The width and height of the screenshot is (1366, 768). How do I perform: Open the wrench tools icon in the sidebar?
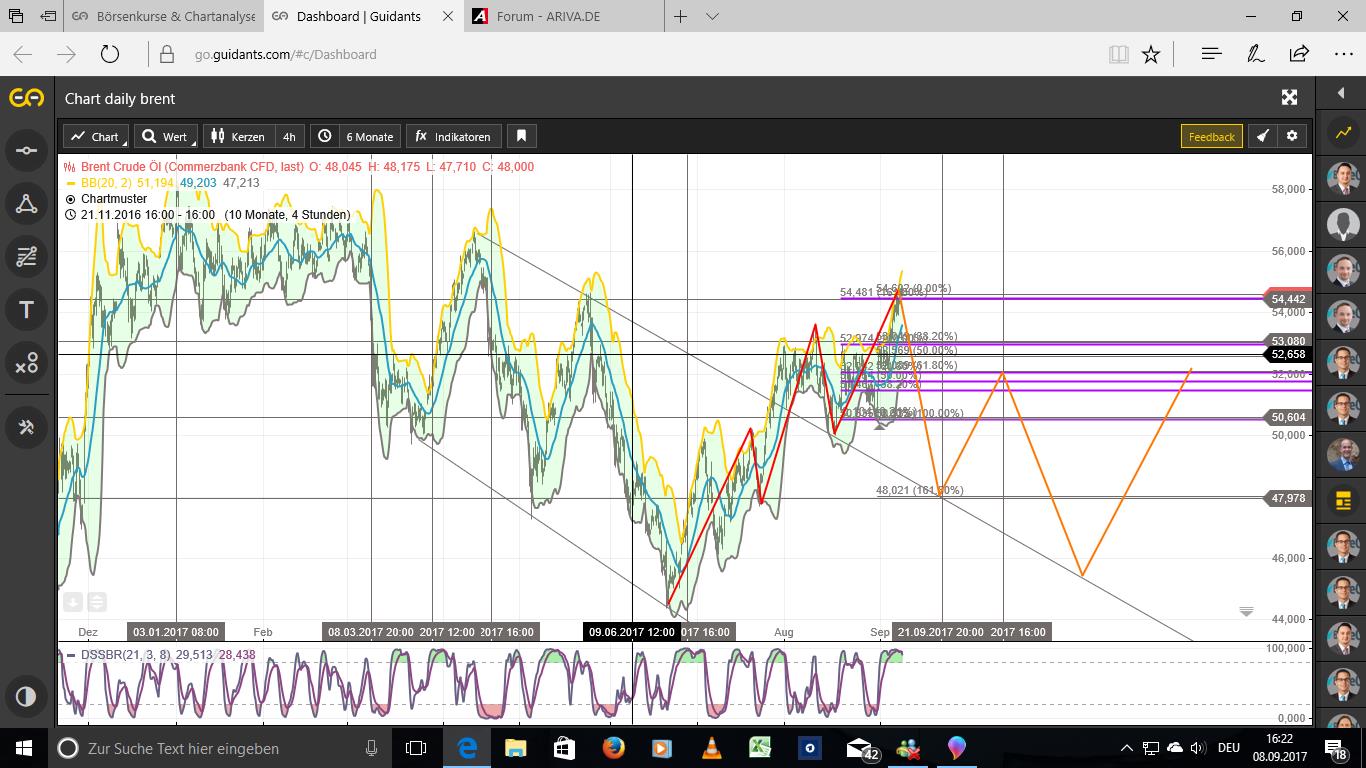click(x=26, y=428)
